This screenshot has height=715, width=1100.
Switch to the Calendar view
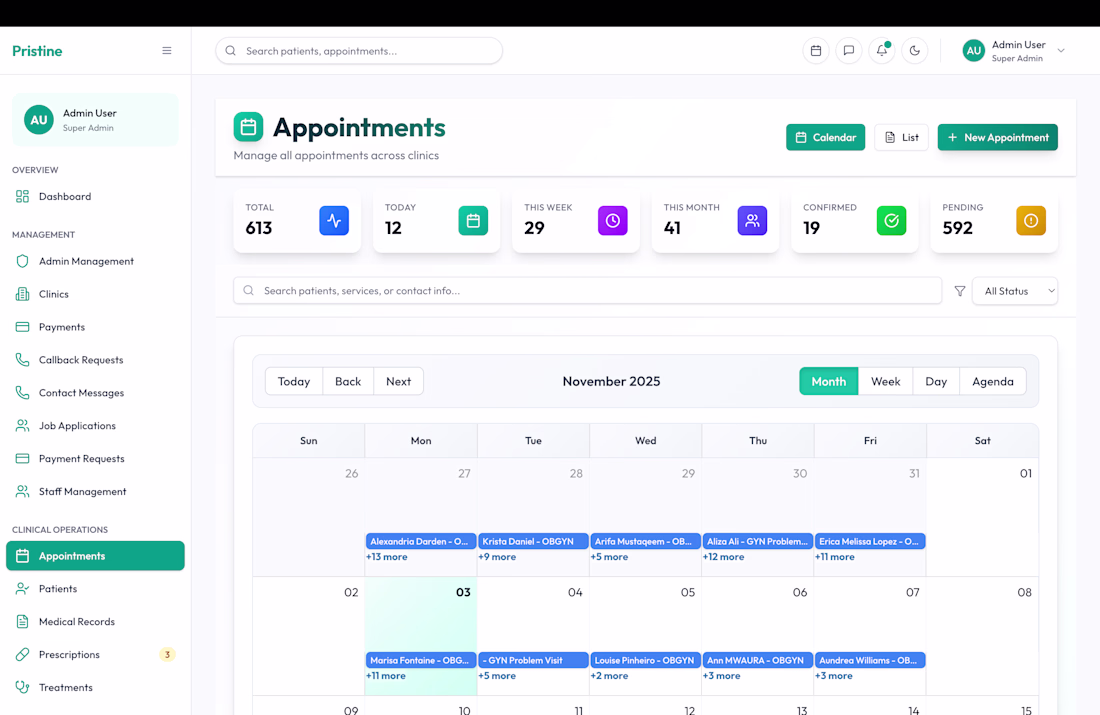825,138
